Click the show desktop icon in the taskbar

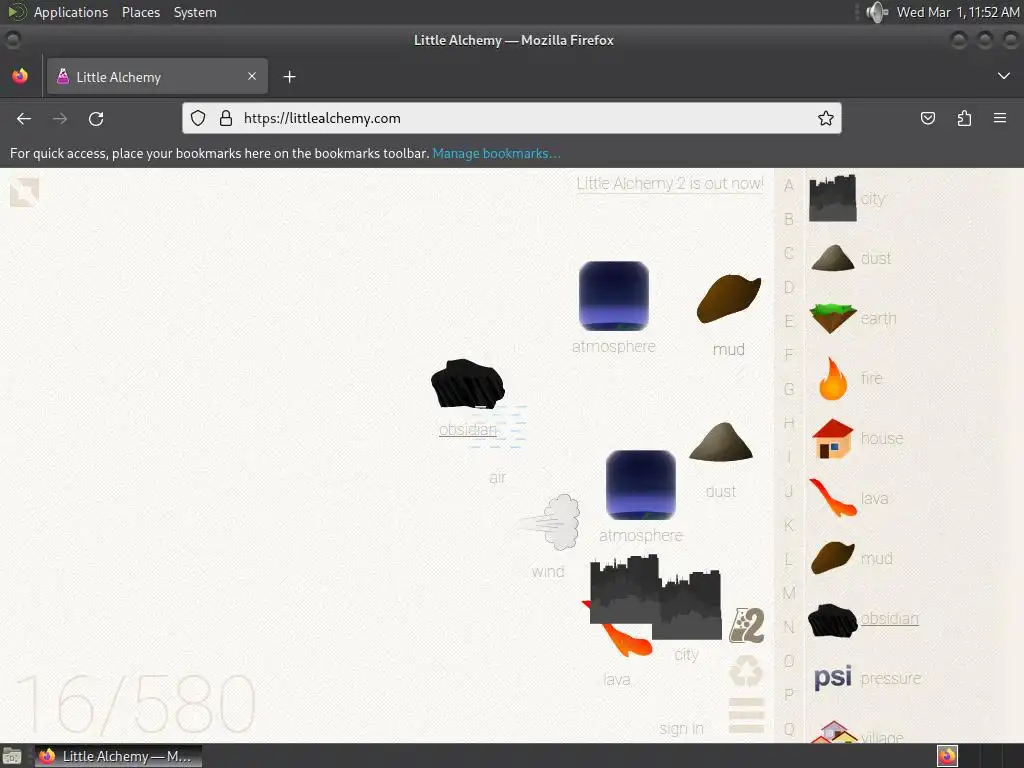pyautogui.click(x=12, y=756)
